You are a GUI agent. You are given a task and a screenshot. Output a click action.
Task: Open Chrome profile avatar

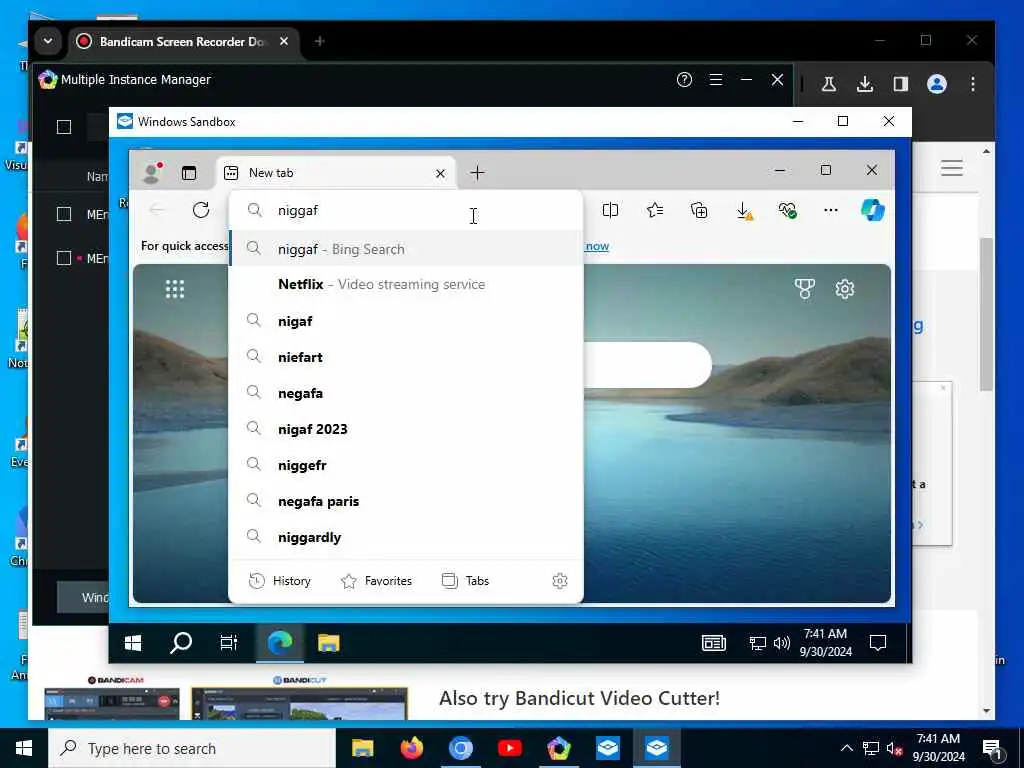(x=937, y=84)
